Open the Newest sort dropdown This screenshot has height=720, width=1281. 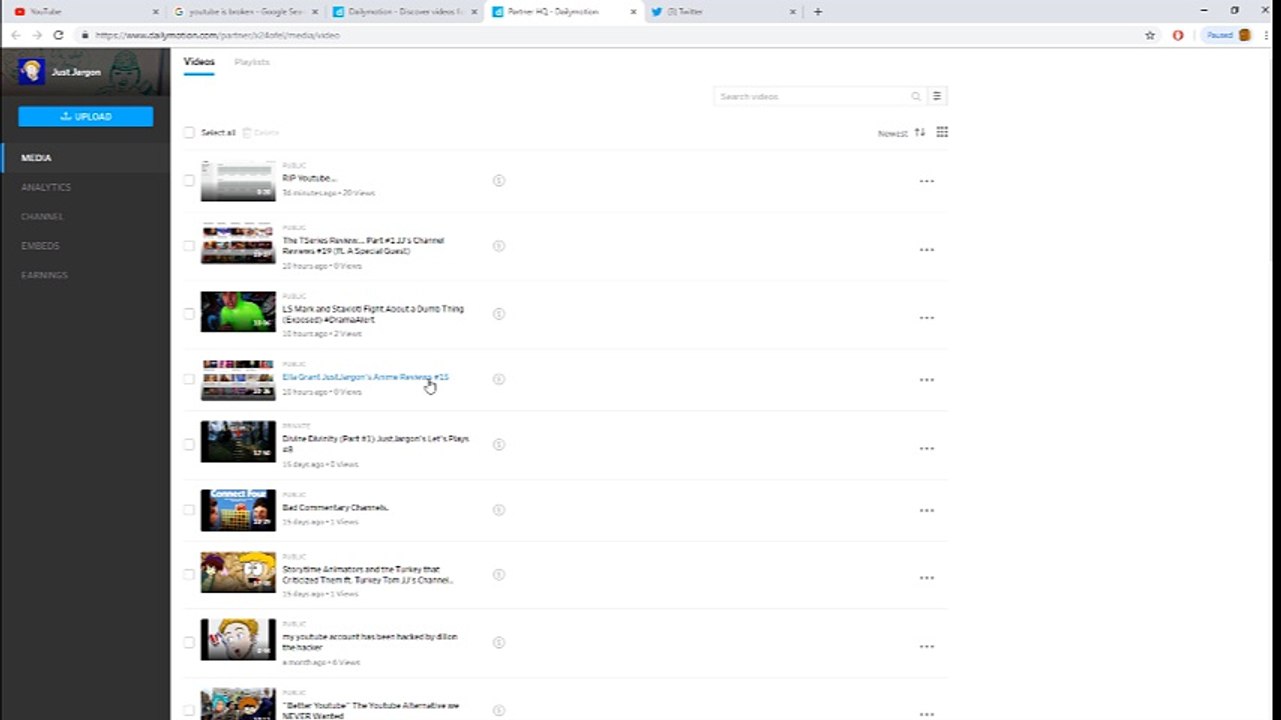(893, 133)
